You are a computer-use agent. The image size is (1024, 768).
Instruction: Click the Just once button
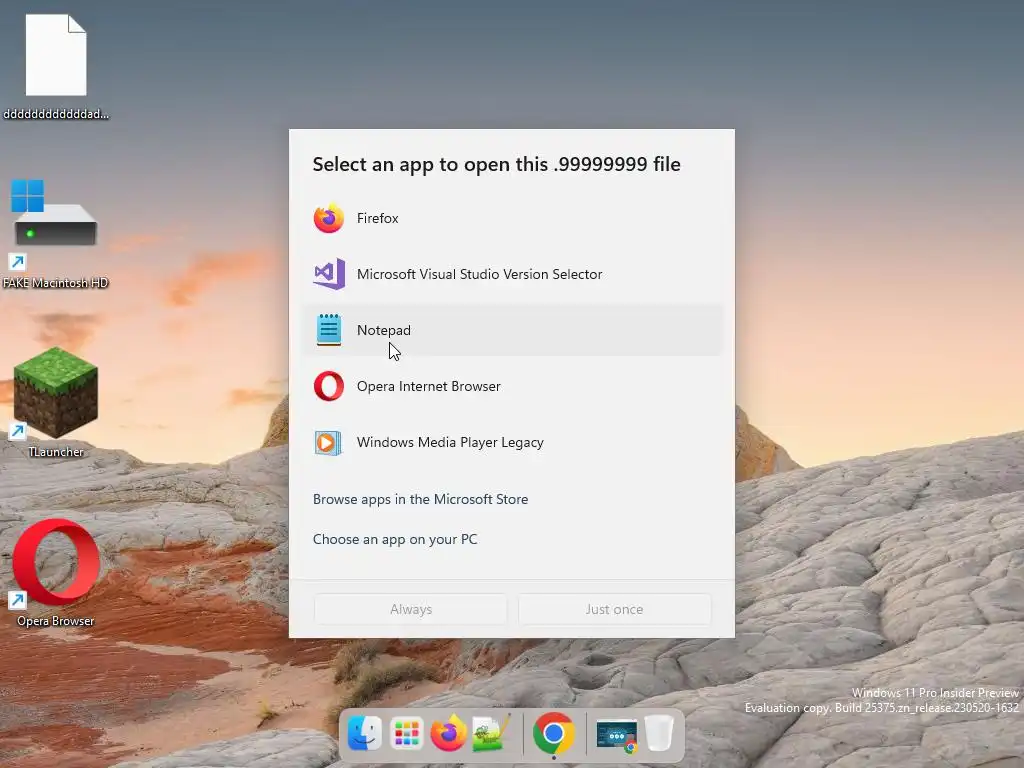point(614,609)
